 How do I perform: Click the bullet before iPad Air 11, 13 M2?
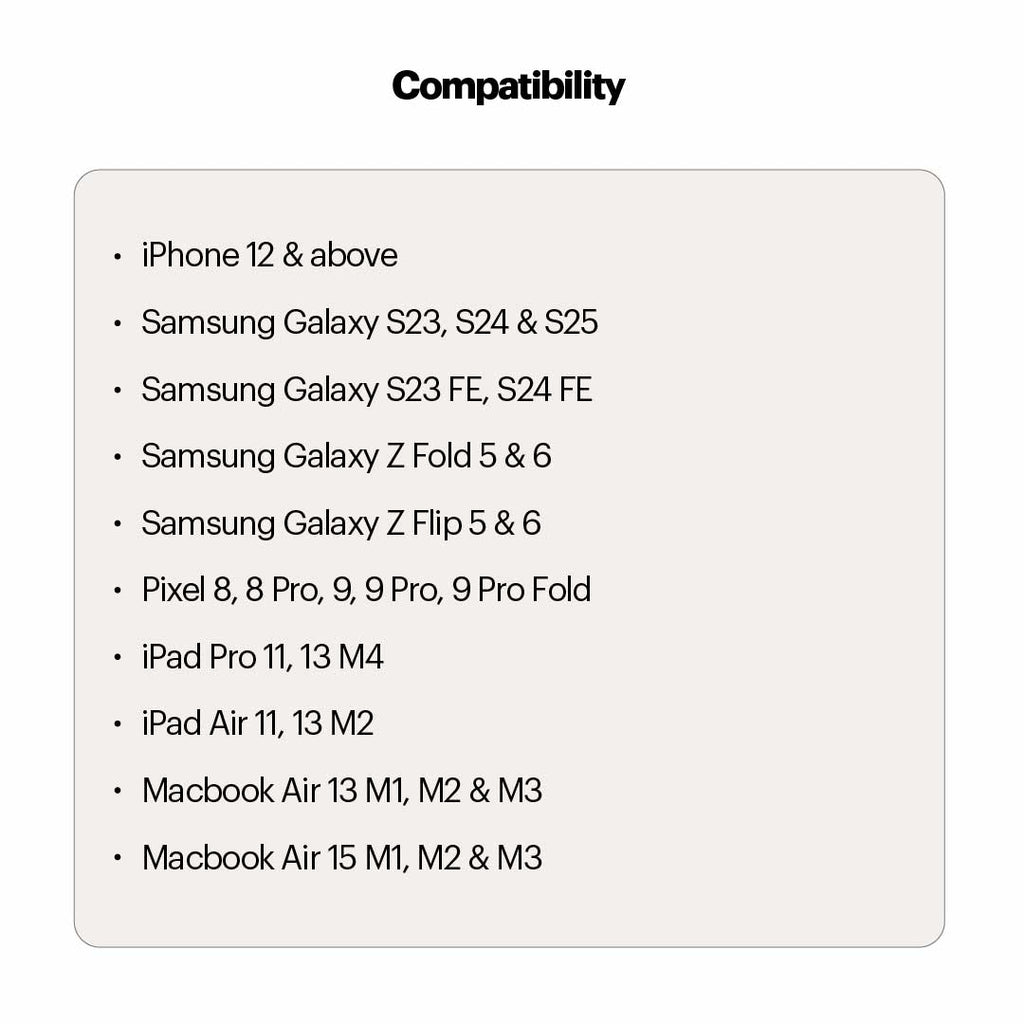[118, 725]
